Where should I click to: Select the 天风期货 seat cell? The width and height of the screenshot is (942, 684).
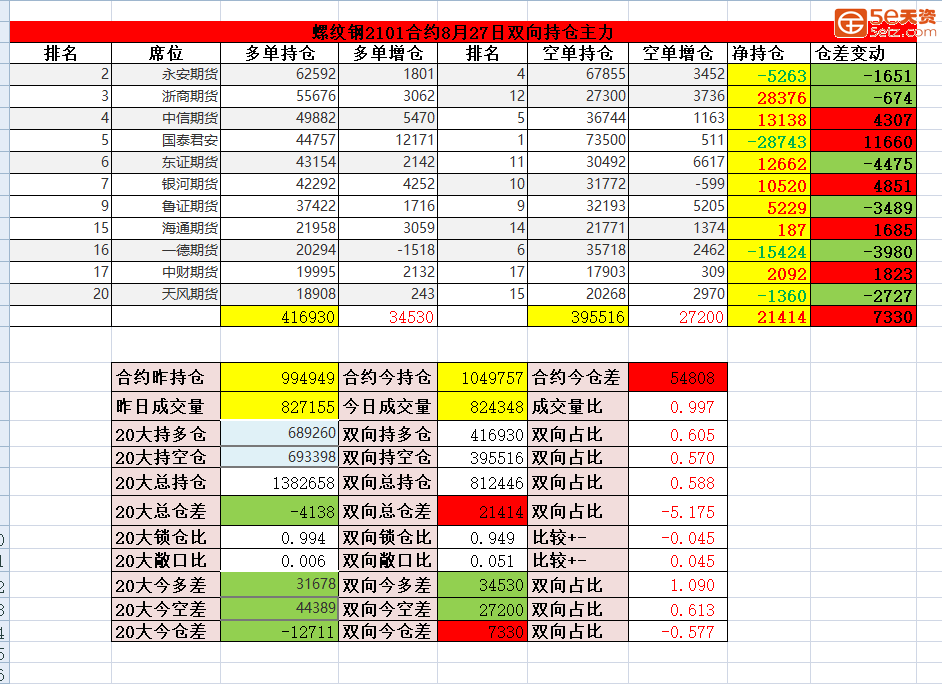(166, 294)
